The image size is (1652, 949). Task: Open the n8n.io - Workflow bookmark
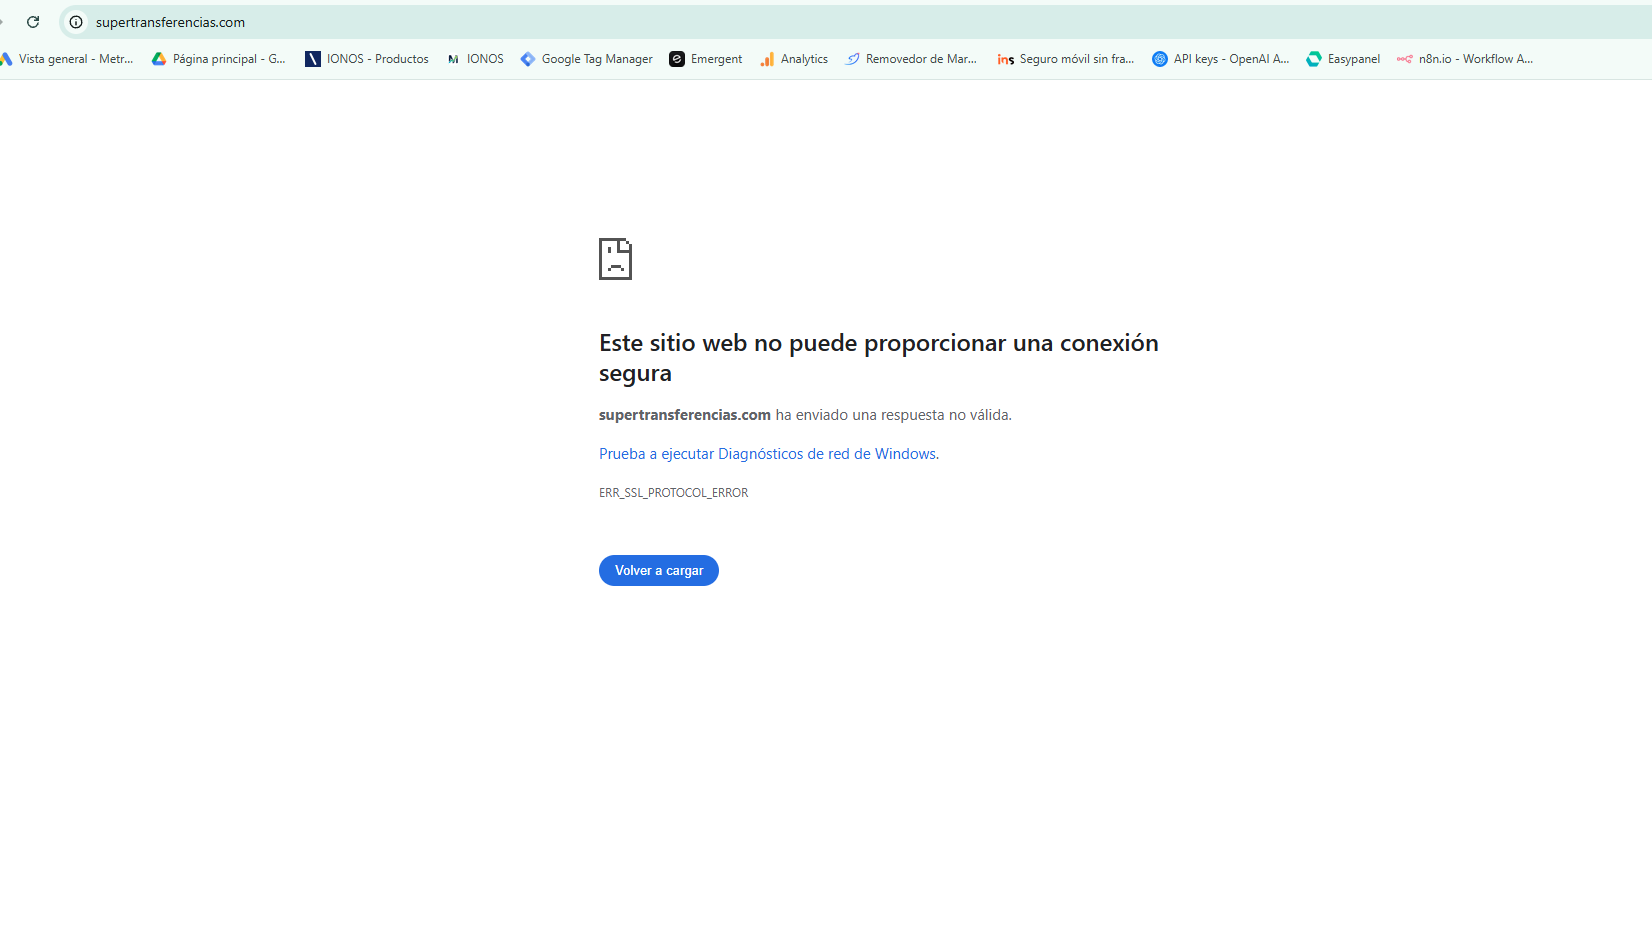pyautogui.click(x=1465, y=59)
